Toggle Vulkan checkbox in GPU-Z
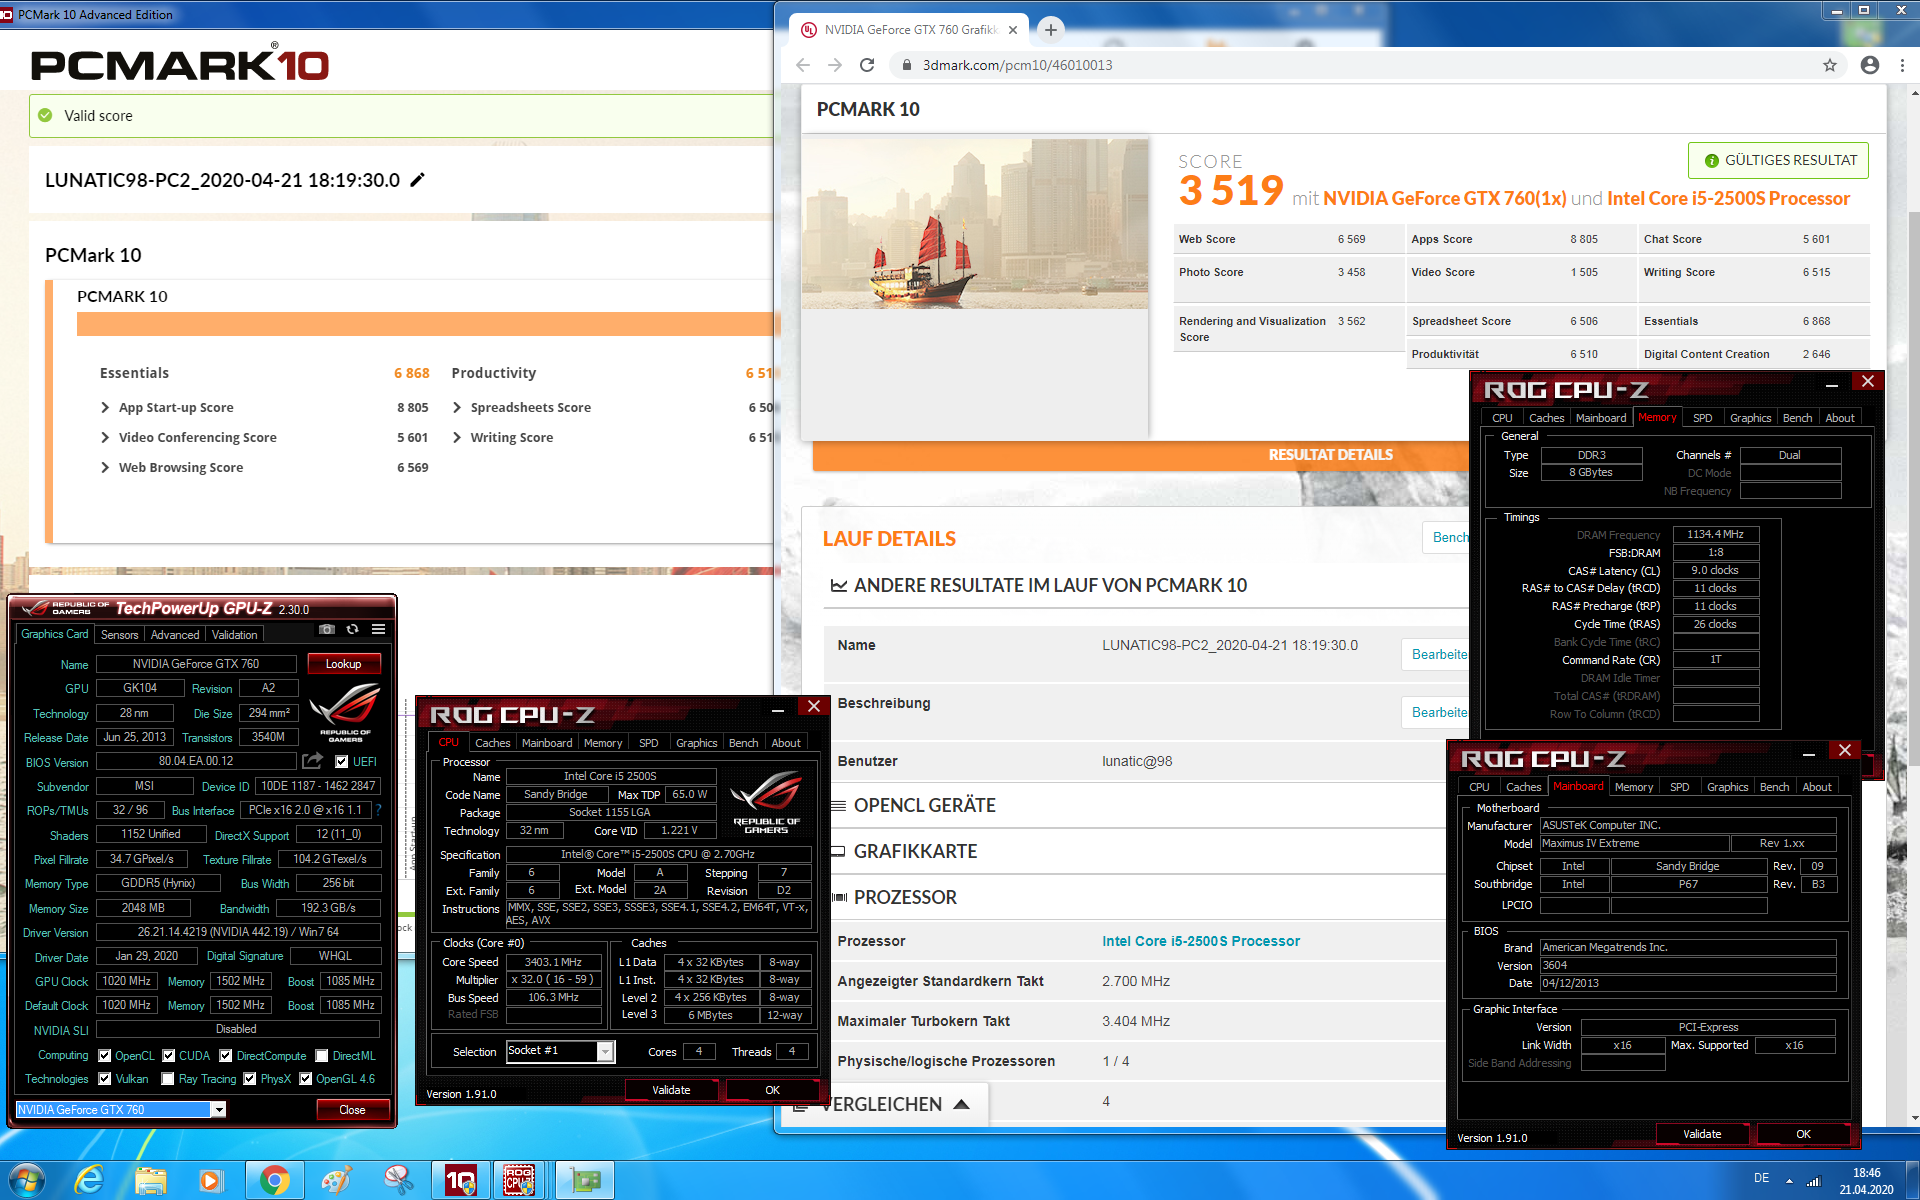1920x1200 pixels. tap(104, 1078)
